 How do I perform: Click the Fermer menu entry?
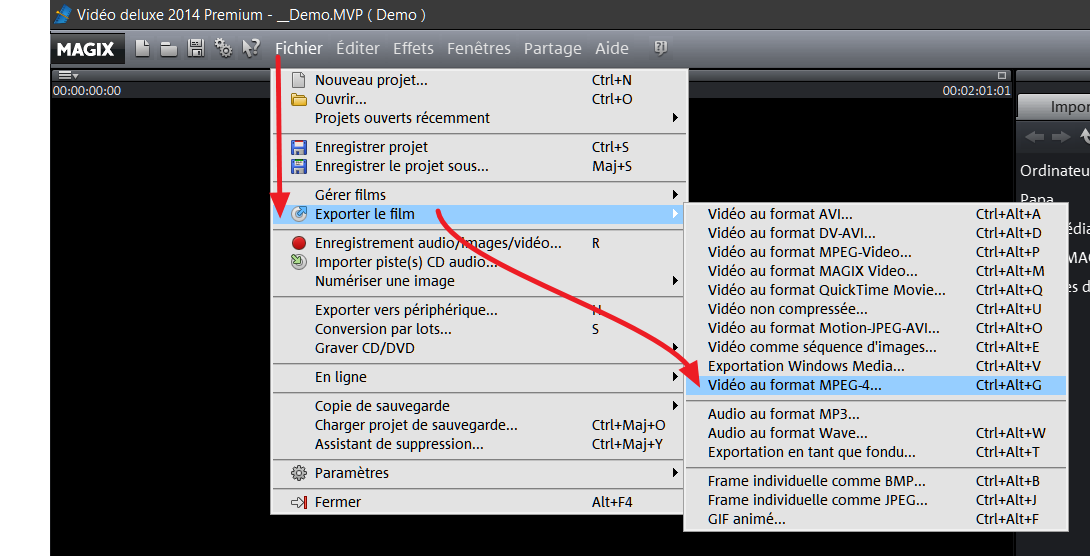point(337,502)
